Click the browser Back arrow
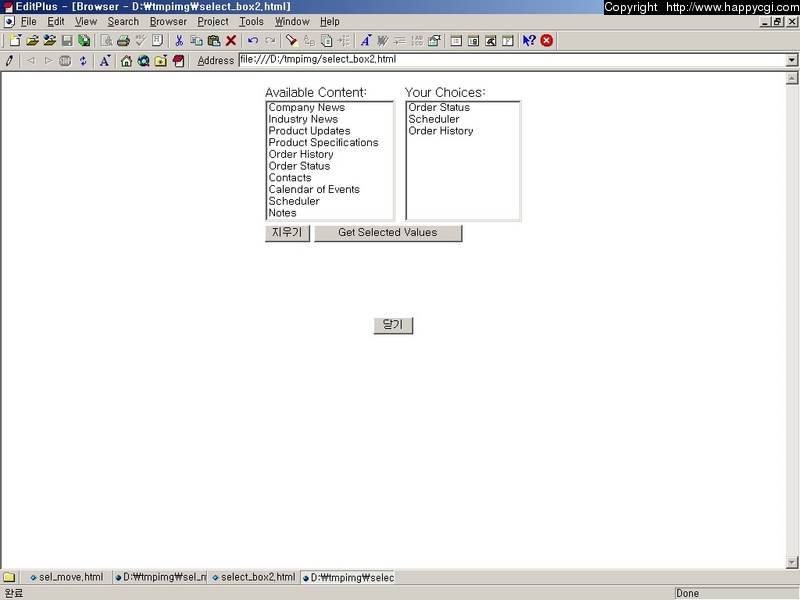The width and height of the screenshot is (800, 600). (x=31, y=61)
